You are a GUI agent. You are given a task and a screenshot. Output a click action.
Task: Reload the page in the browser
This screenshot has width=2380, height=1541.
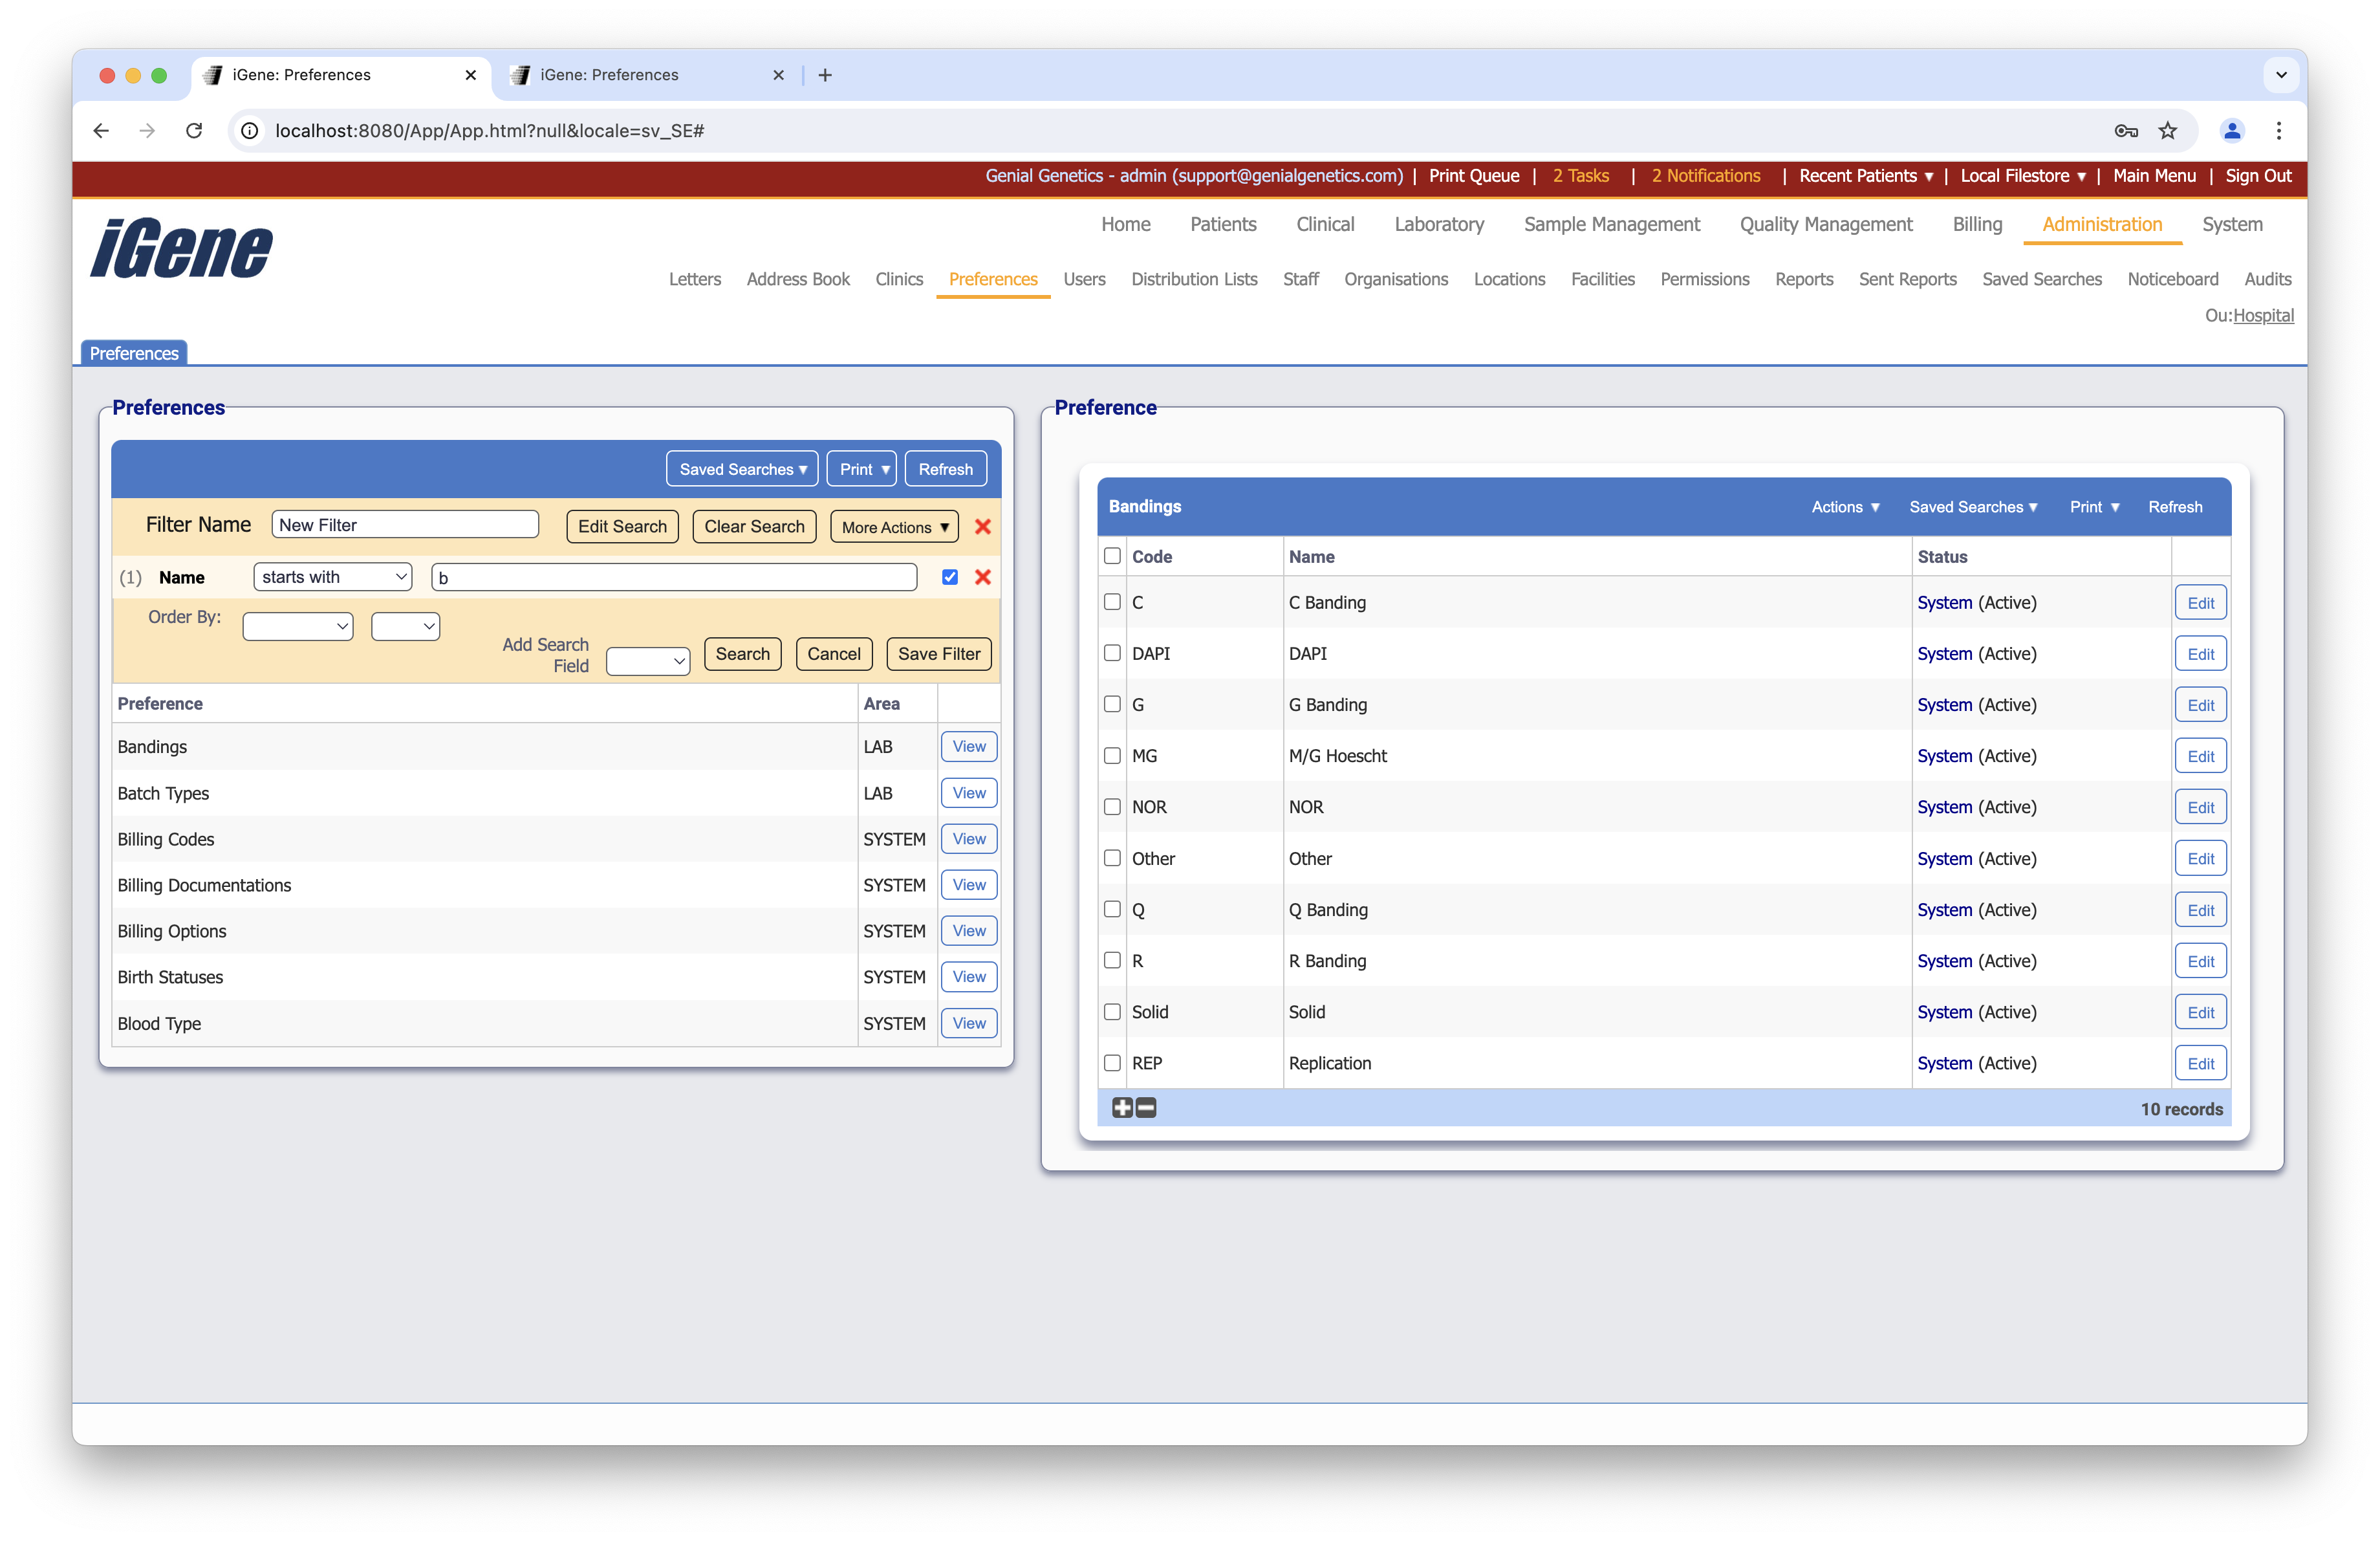point(194,131)
